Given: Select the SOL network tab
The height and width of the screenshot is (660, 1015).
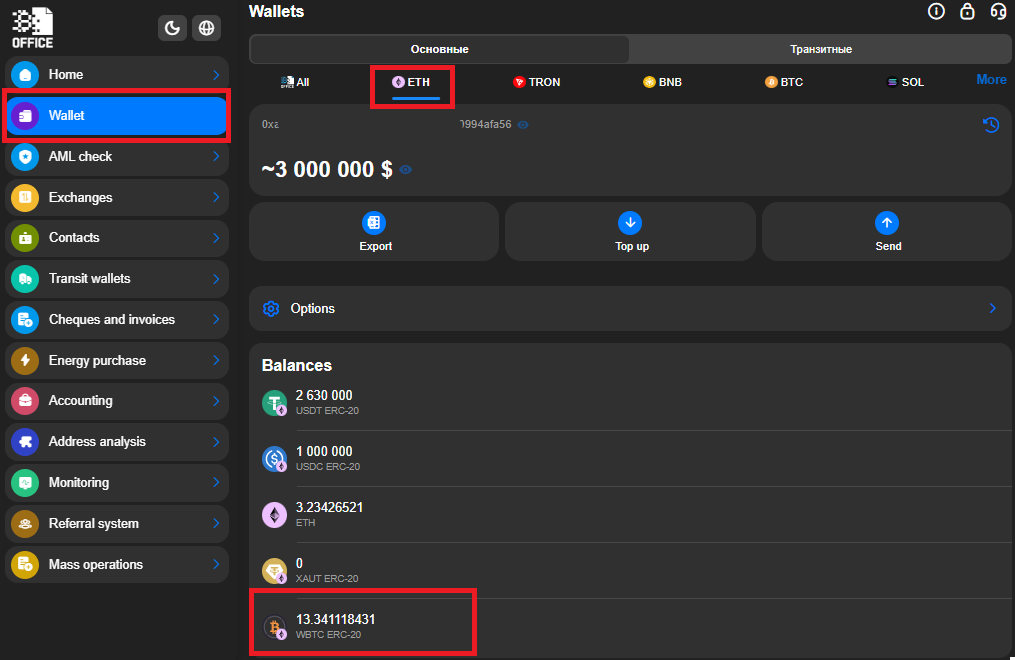Looking at the screenshot, I should [905, 82].
